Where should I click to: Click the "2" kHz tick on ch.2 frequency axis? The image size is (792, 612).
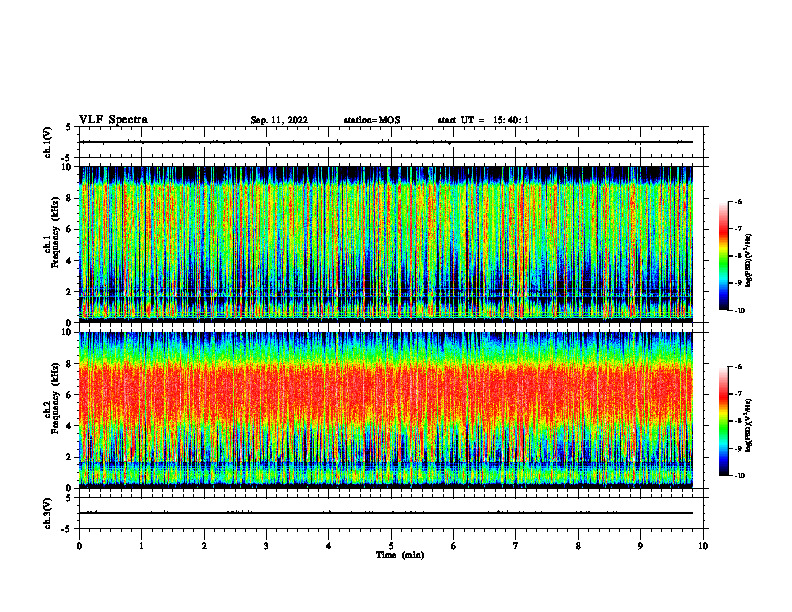(x=69, y=457)
